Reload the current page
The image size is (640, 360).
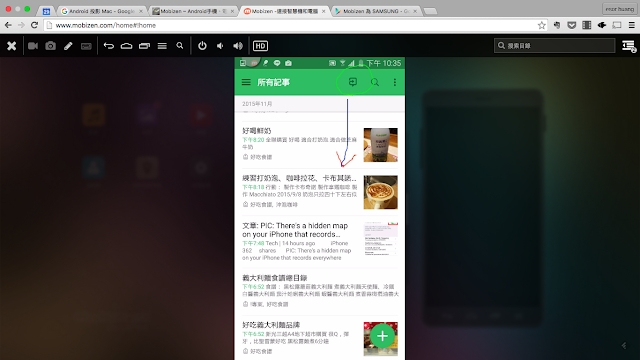[x=35, y=25]
